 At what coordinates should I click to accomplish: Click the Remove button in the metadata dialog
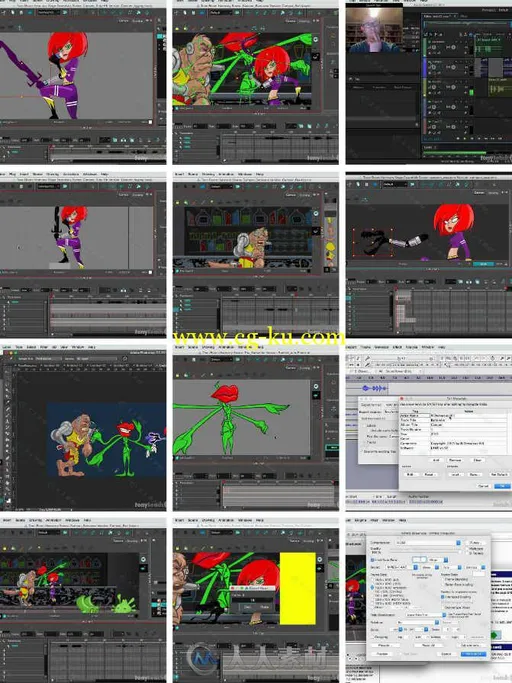(x=455, y=460)
